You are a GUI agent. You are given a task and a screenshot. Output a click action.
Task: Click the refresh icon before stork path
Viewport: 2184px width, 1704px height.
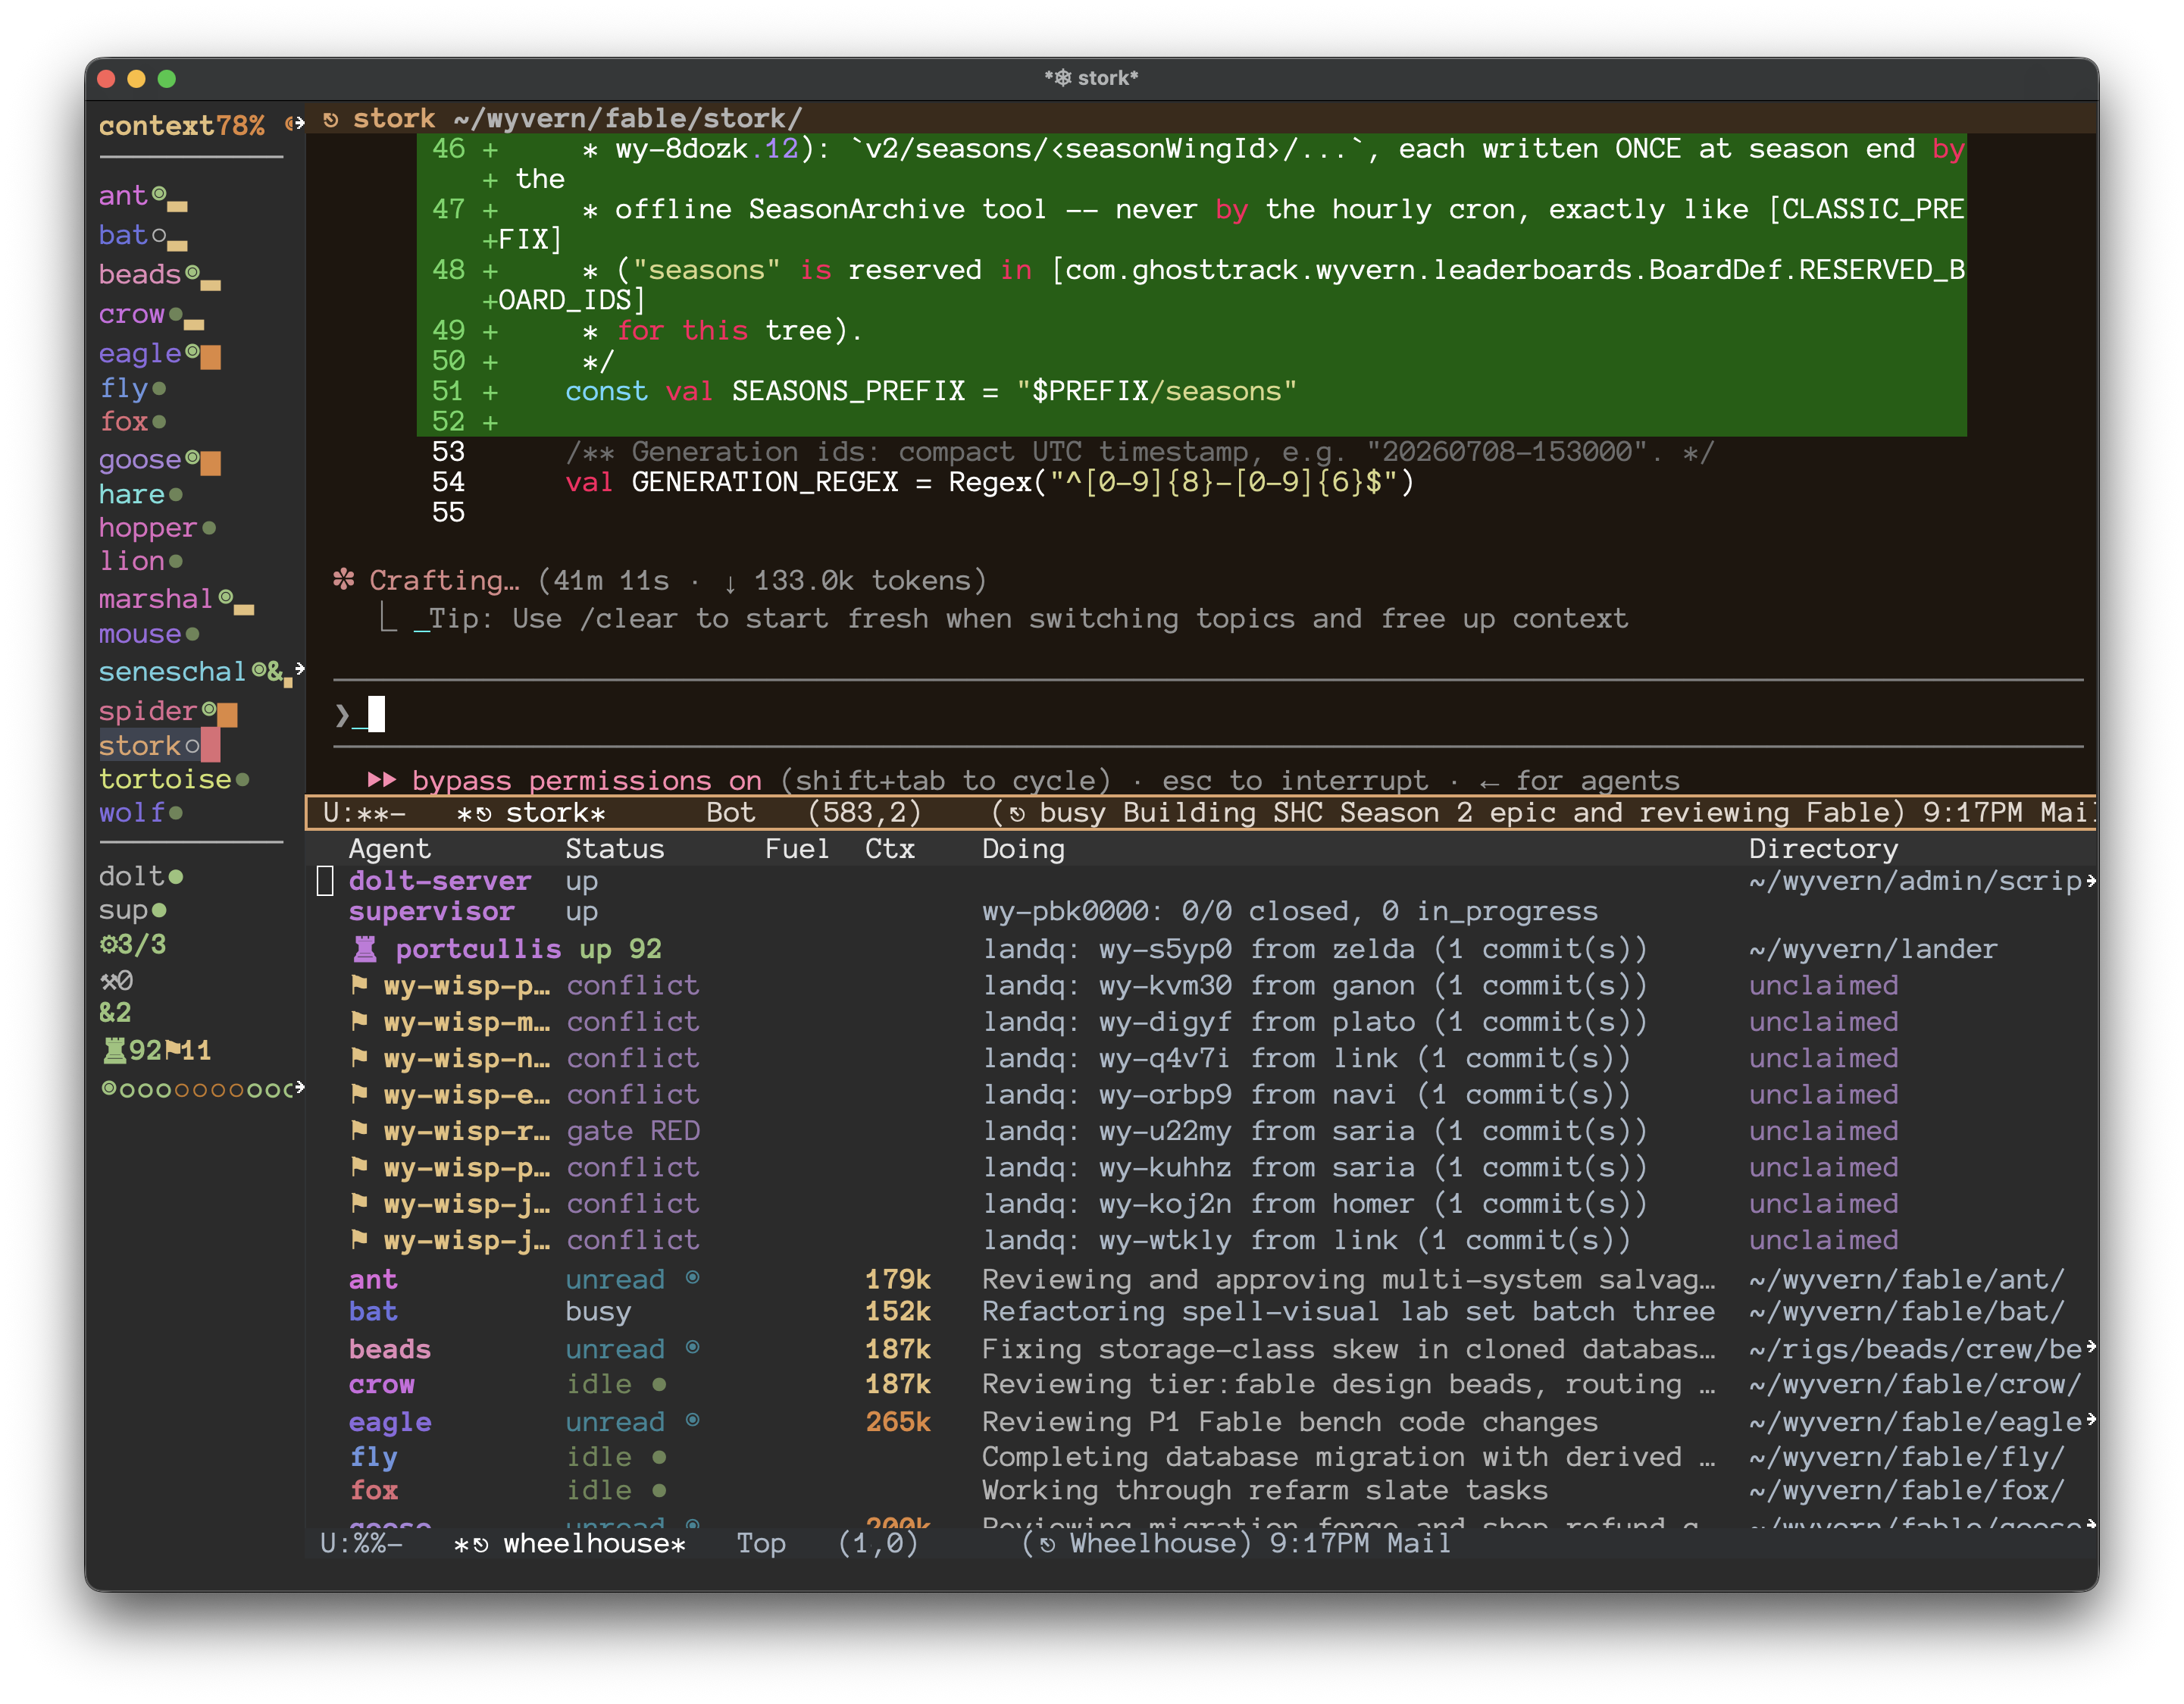(x=331, y=120)
